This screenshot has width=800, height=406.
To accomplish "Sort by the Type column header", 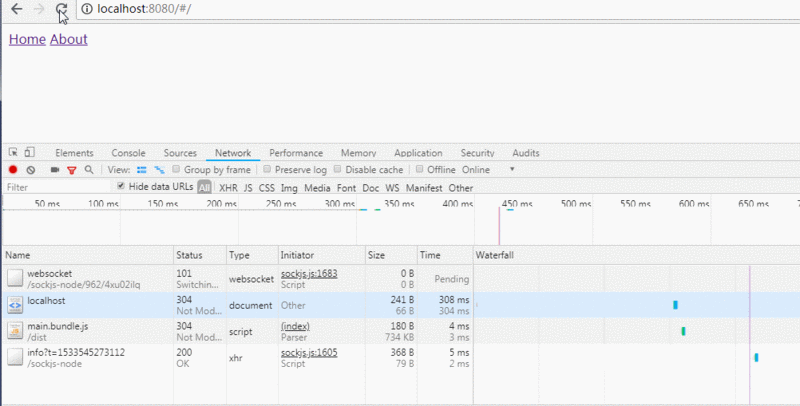I will pos(253,255).
